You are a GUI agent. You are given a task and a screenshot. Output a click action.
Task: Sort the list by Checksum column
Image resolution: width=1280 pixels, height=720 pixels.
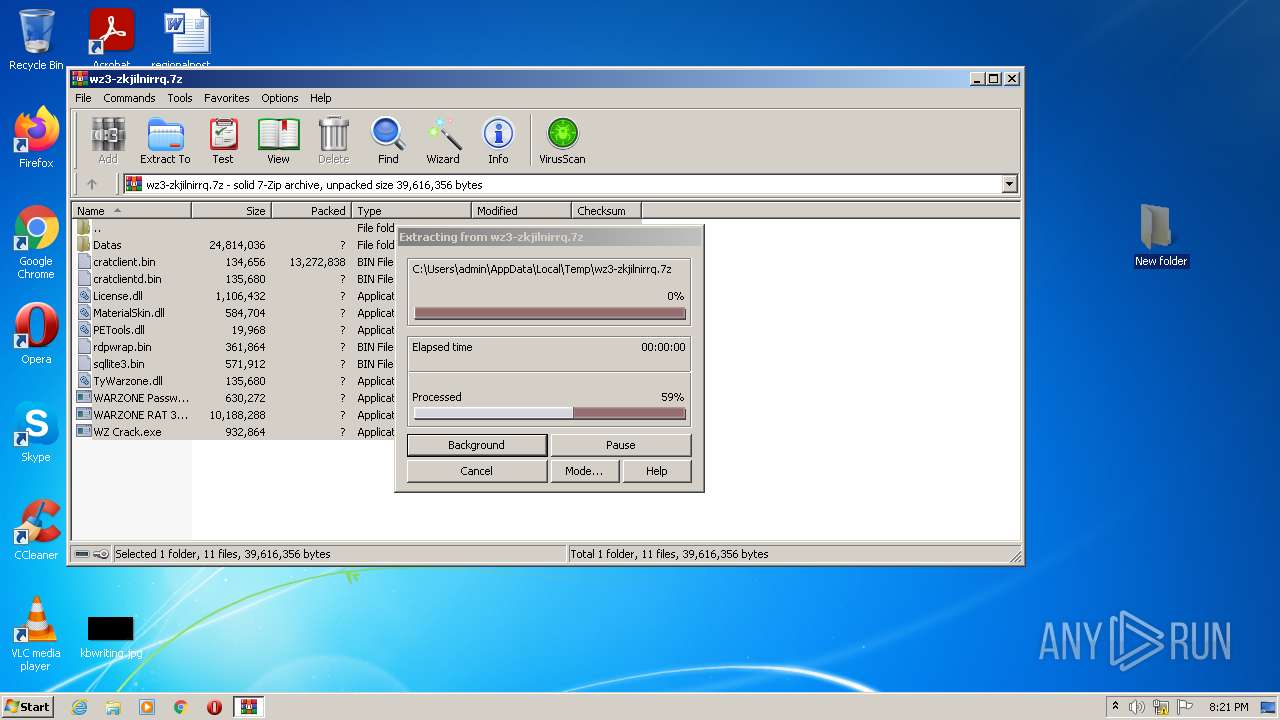(606, 211)
